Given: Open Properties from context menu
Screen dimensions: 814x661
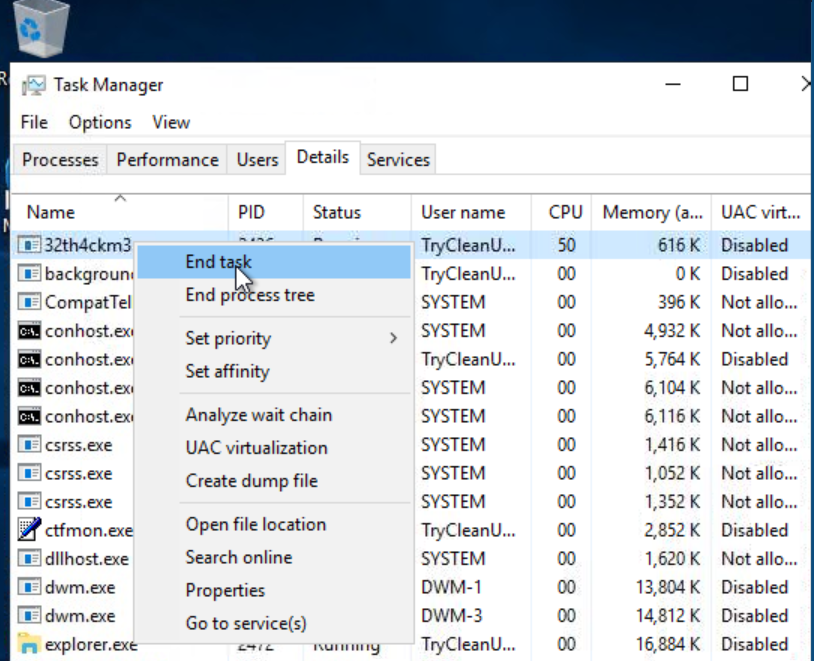Looking at the screenshot, I should pyautogui.click(x=274, y=590).
